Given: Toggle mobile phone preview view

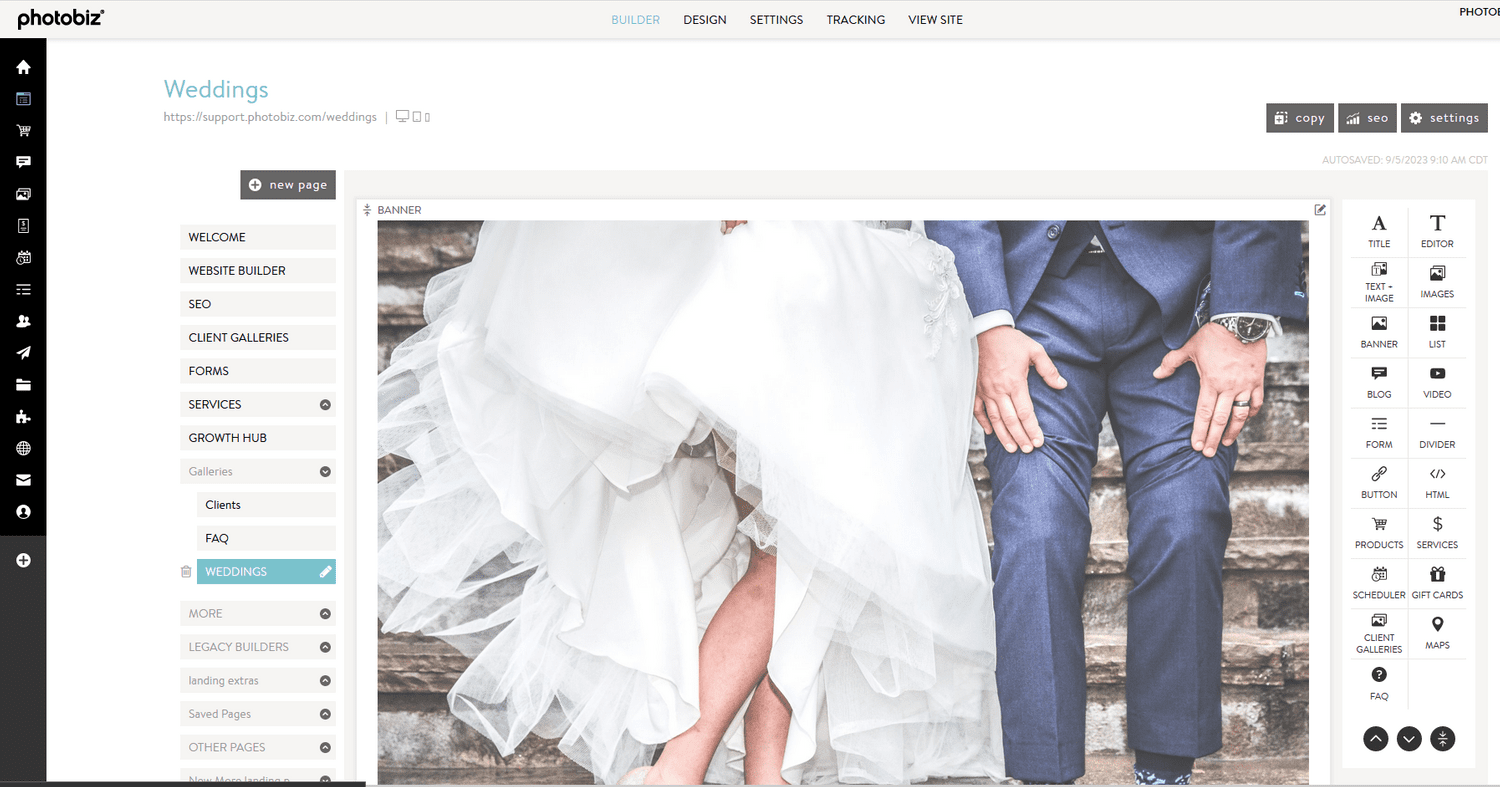Looking at the screenshot, I should click(x=427, y=116).
